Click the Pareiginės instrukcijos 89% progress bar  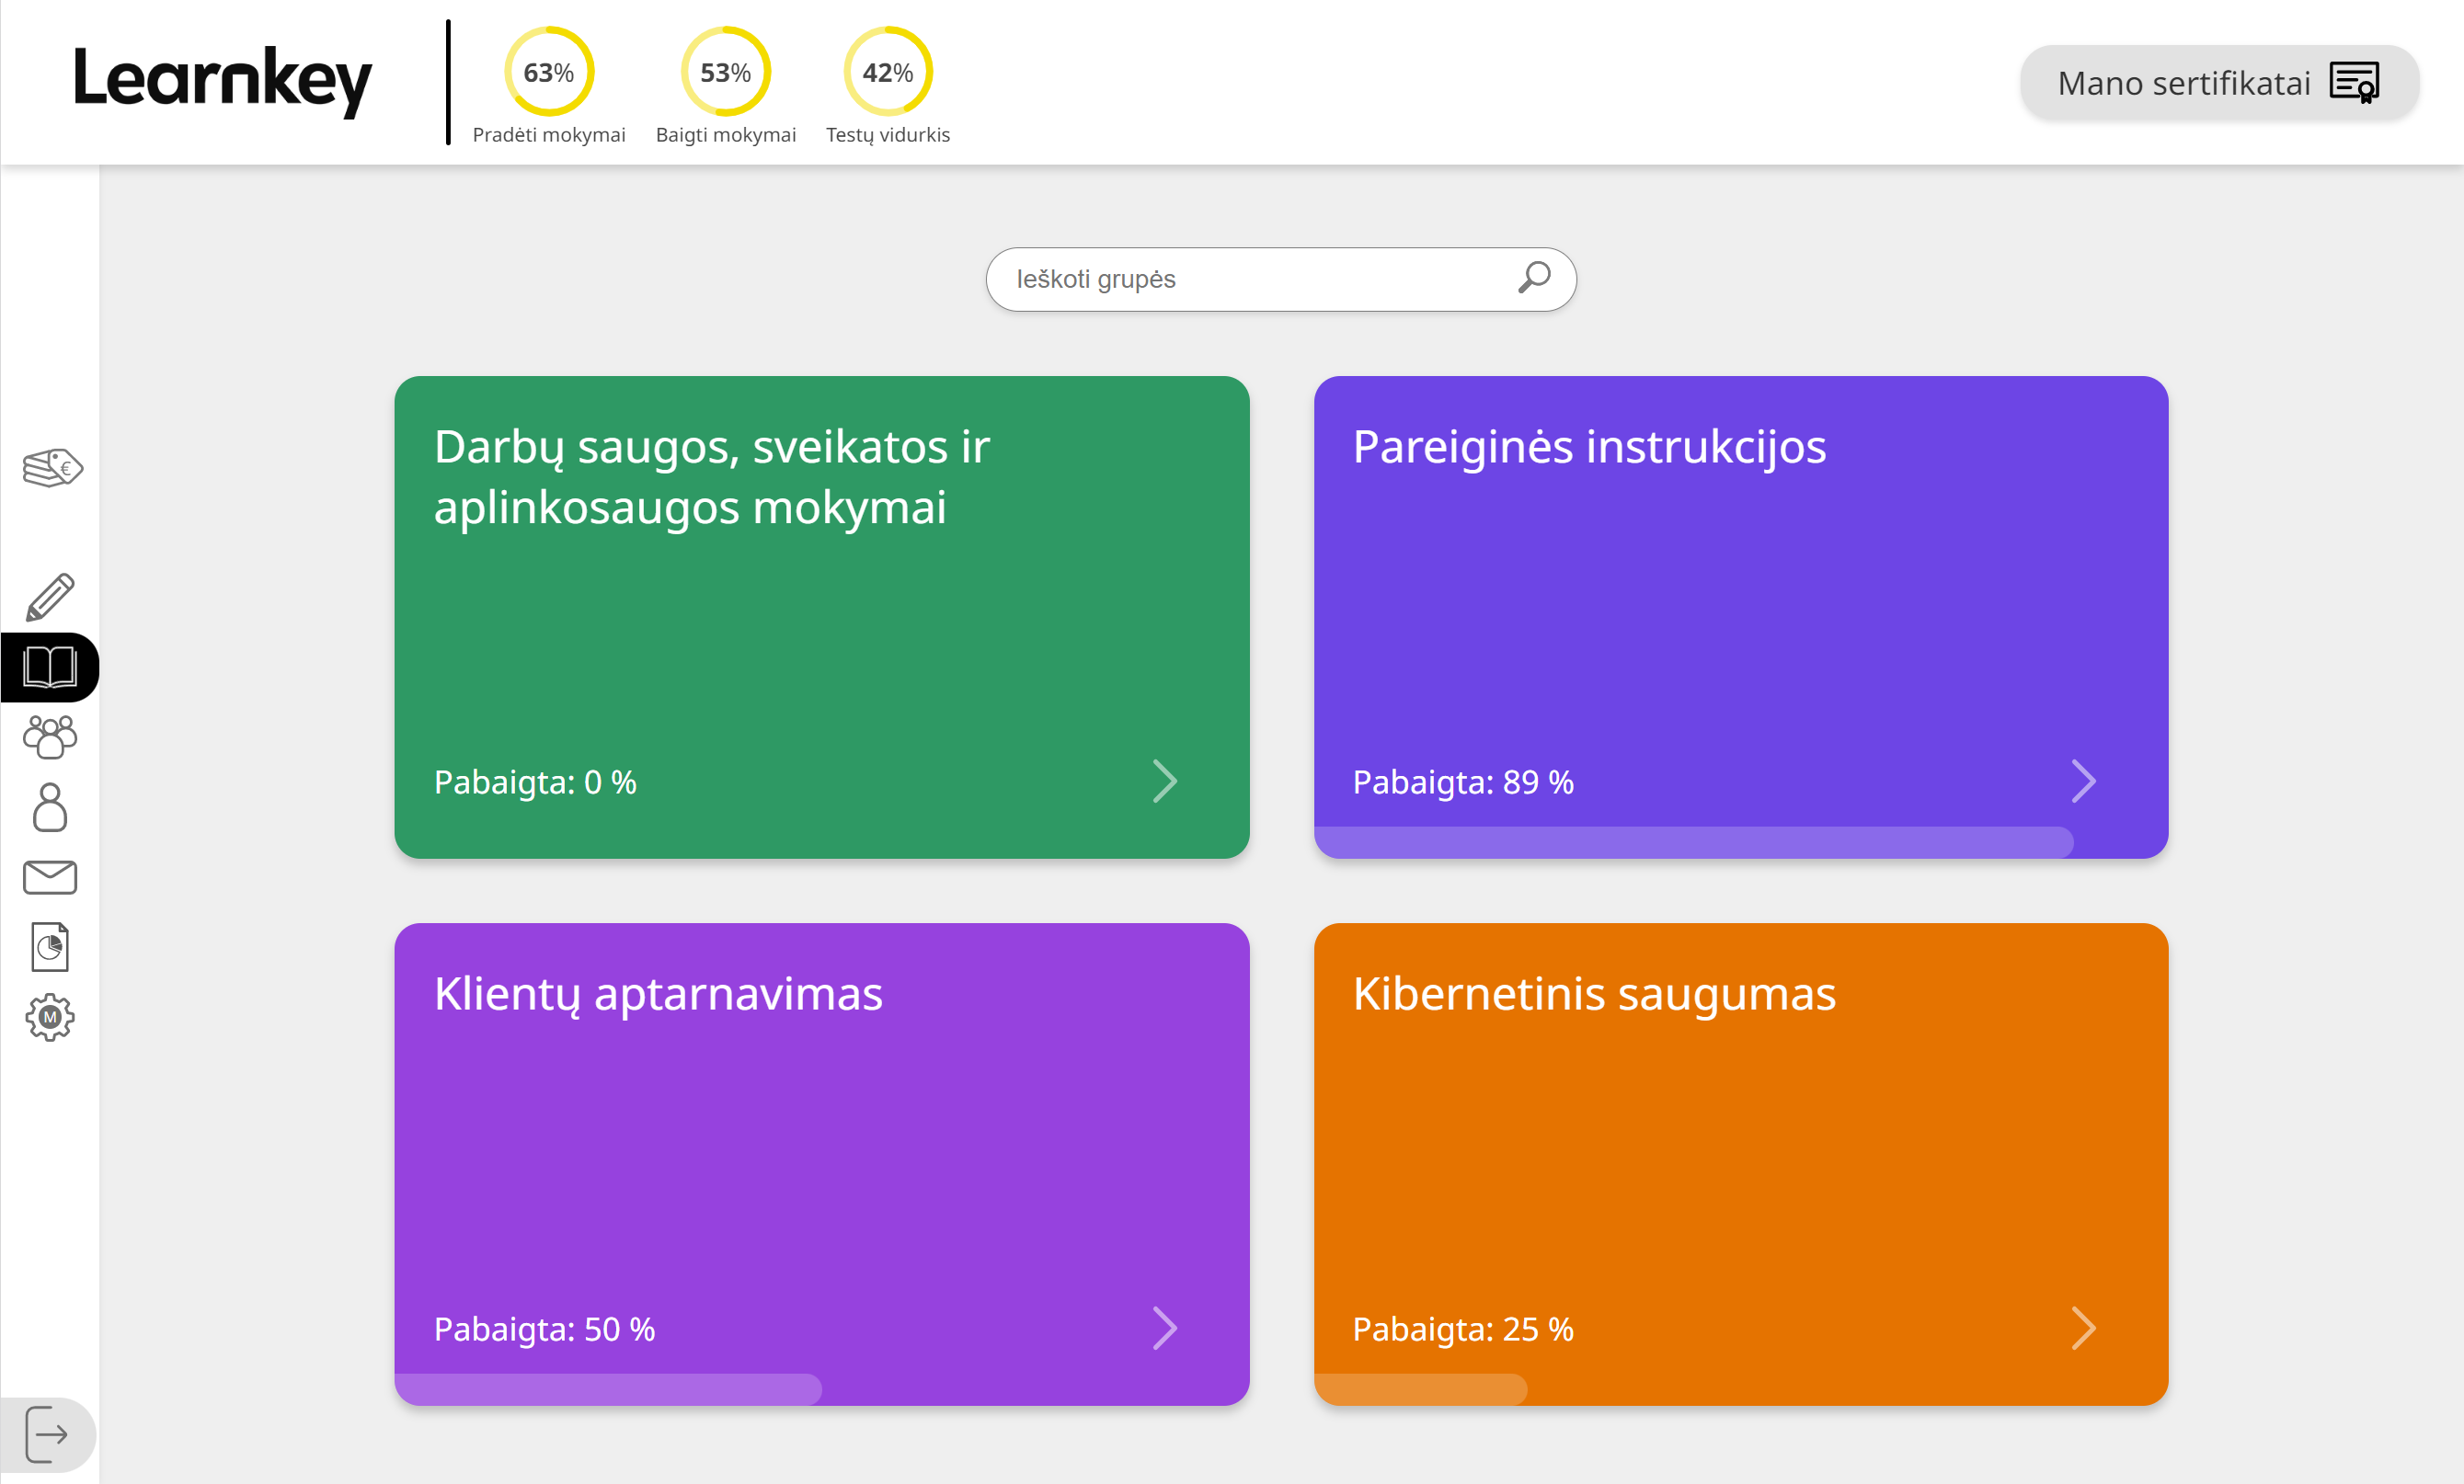coord(1694,842)
